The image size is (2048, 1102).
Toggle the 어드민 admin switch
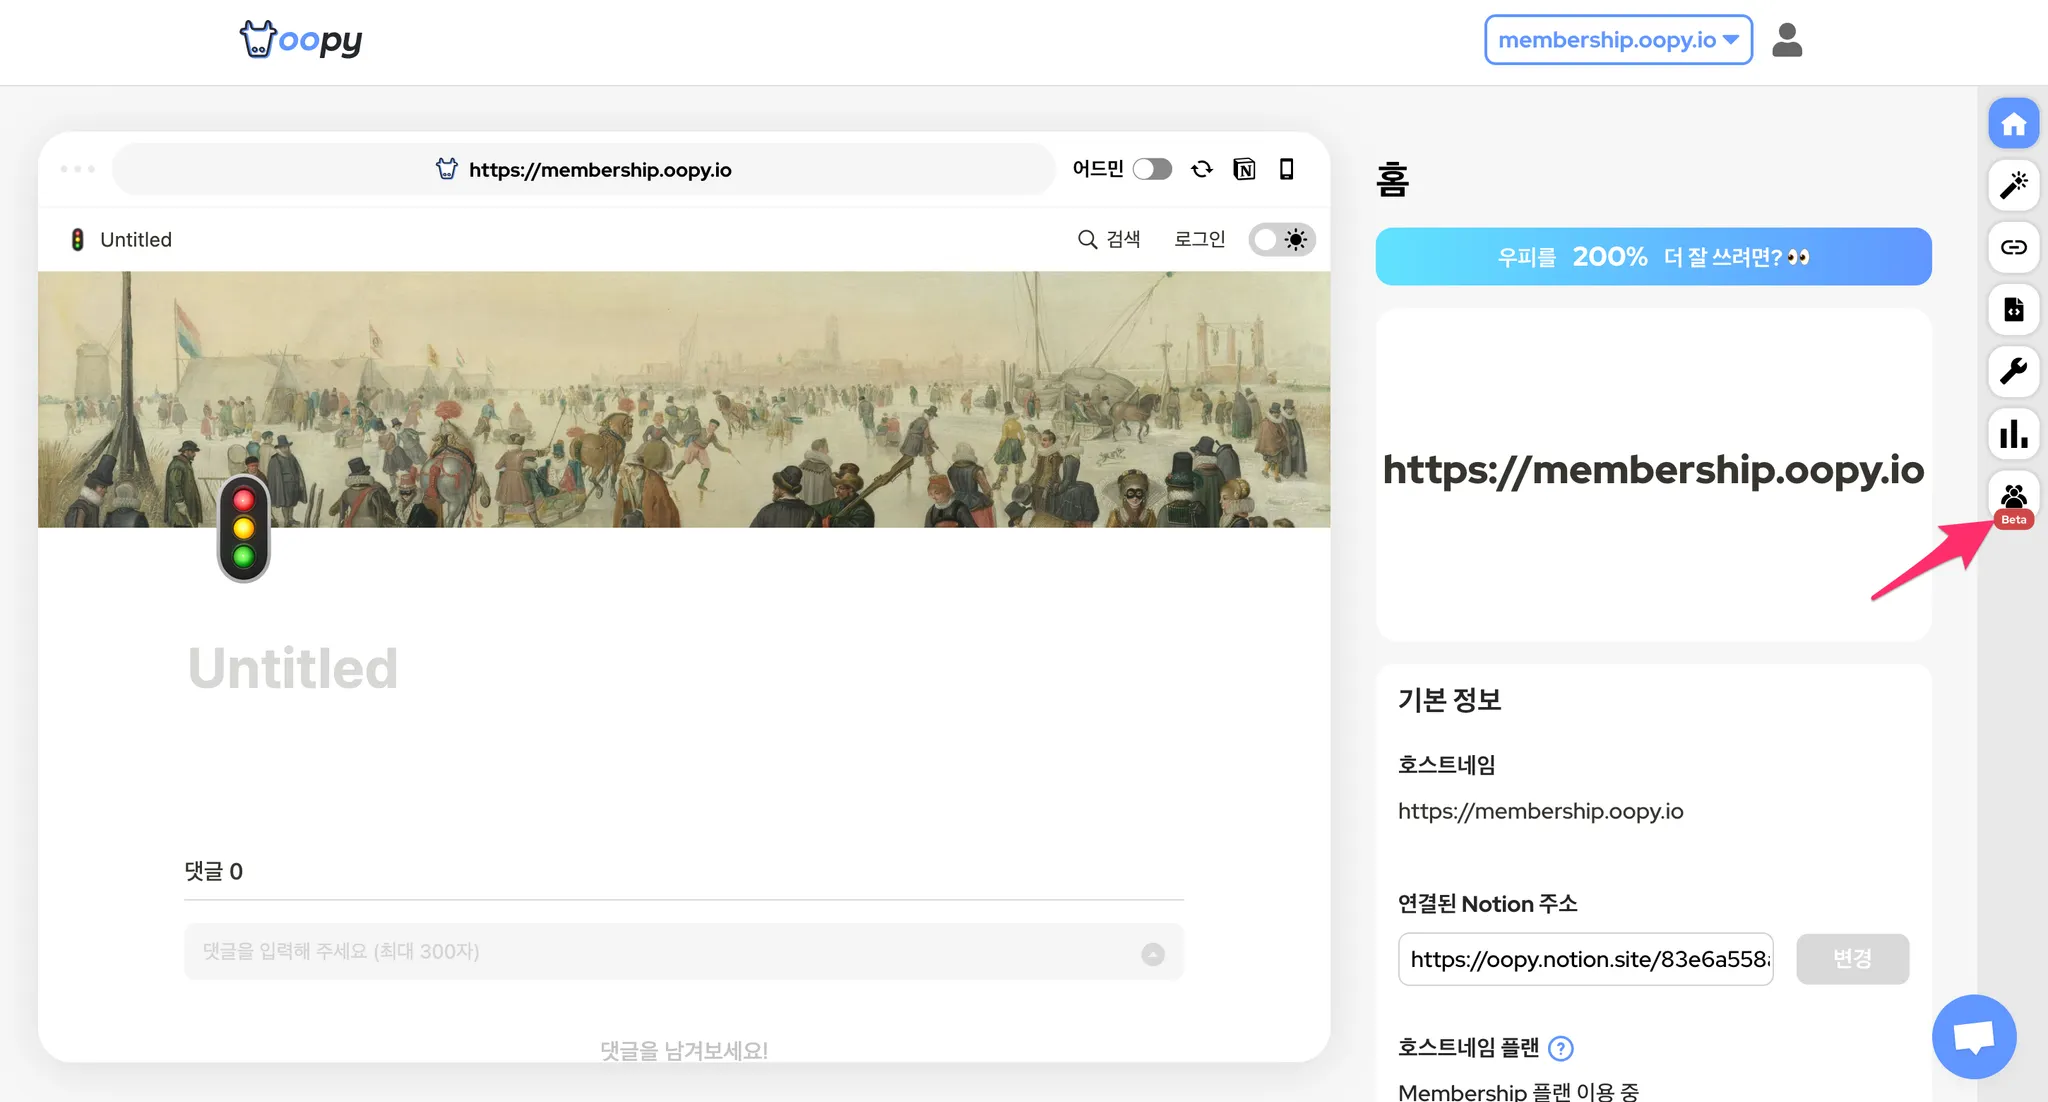pos(1152,169)
